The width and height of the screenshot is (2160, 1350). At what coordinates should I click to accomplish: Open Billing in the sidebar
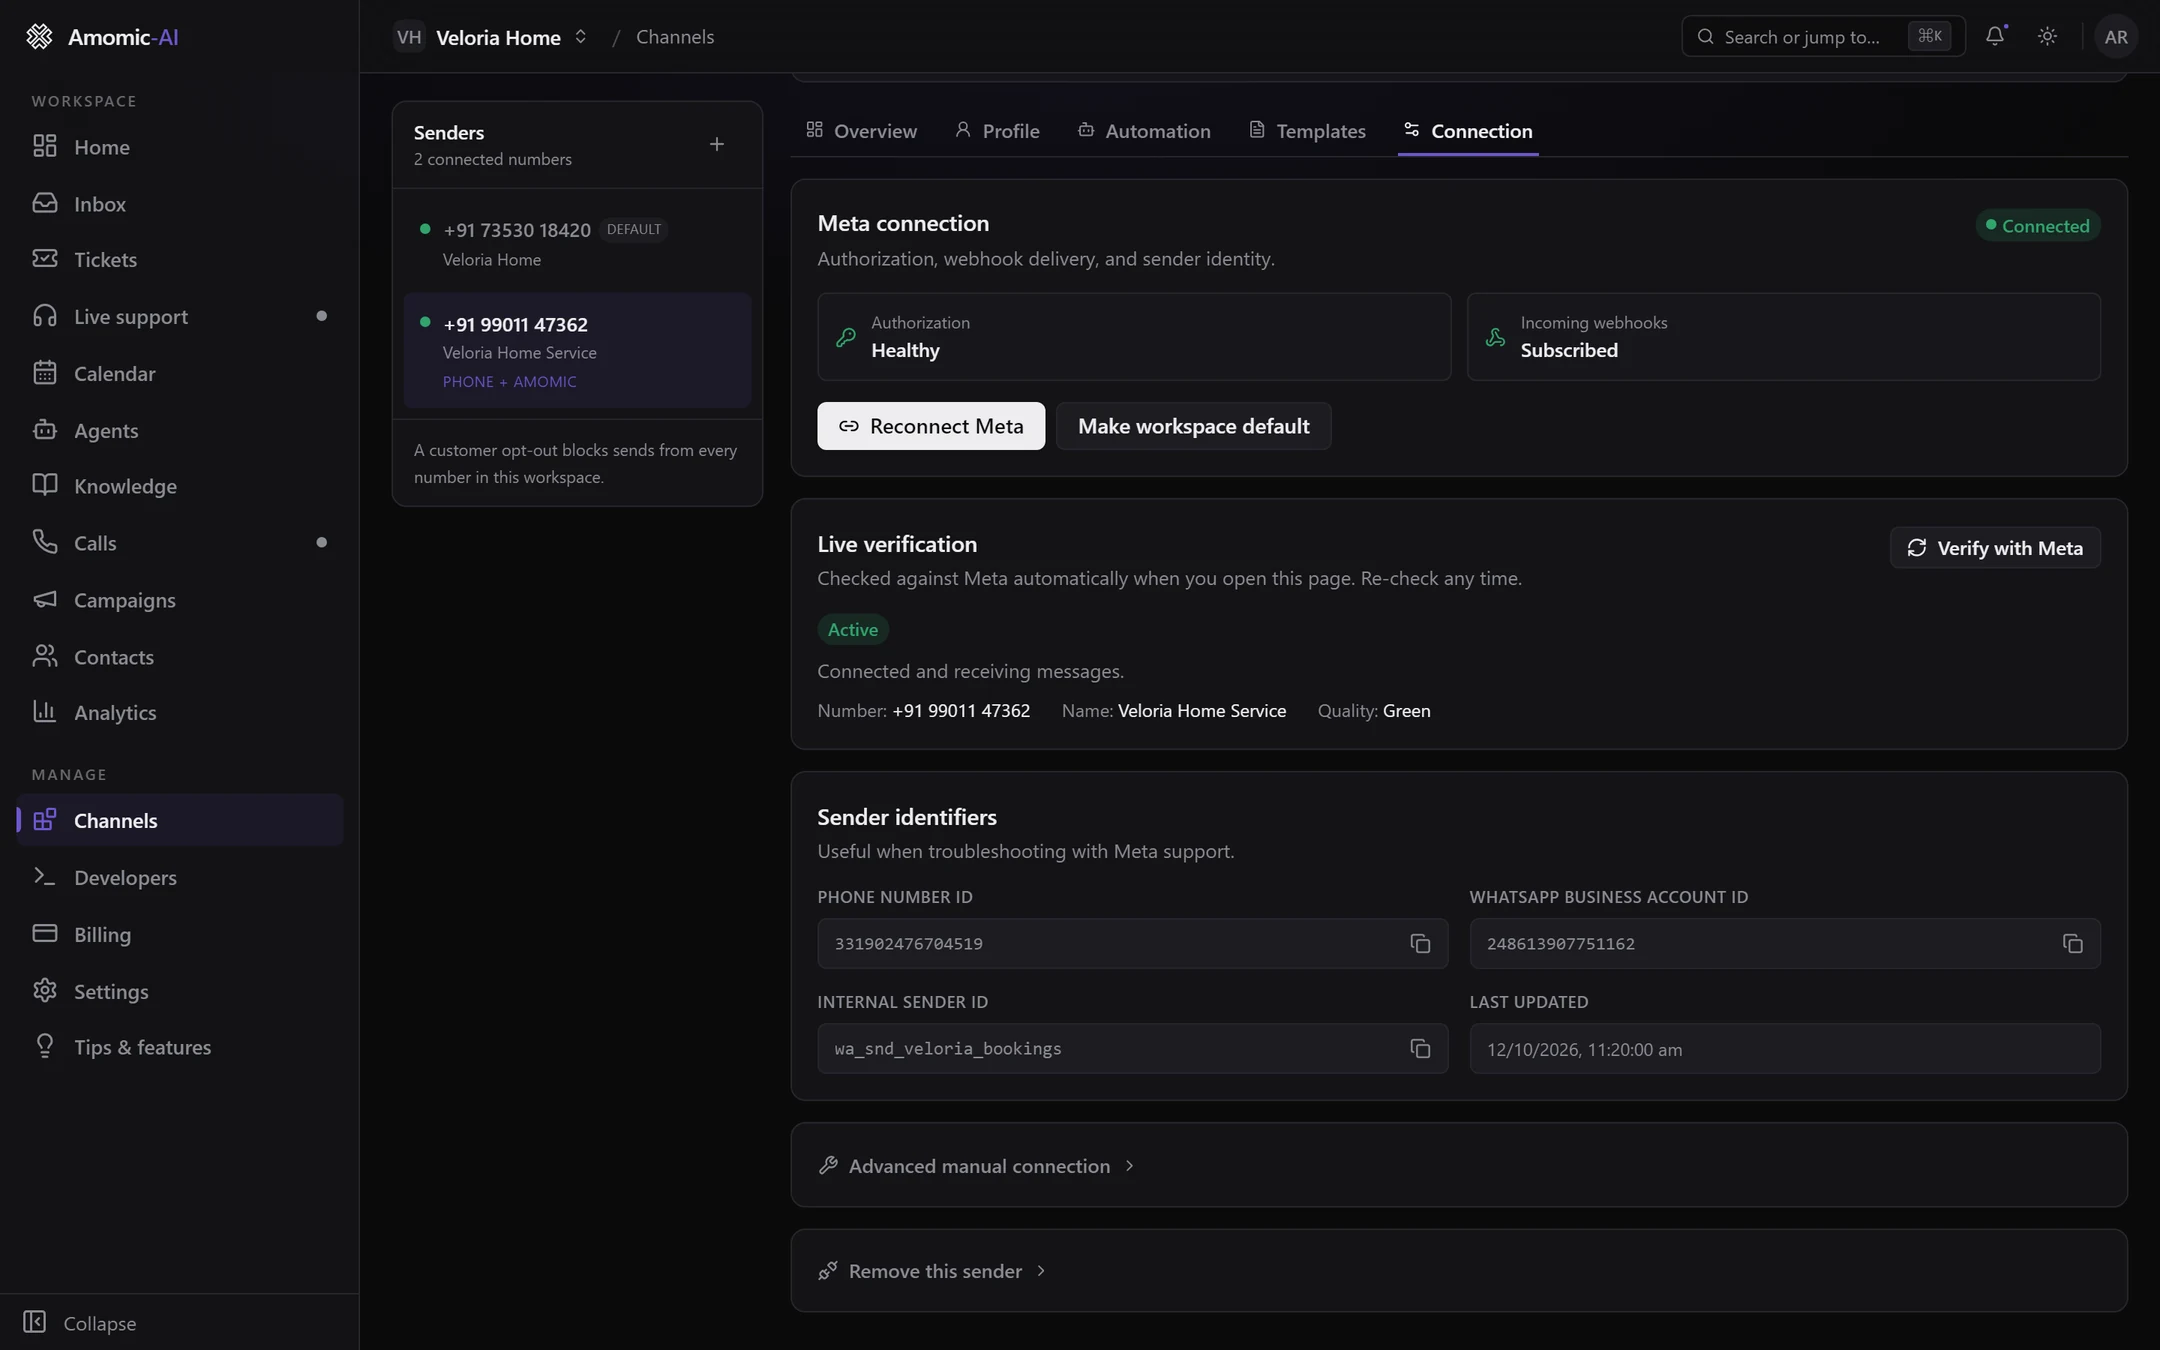[180, 935]
